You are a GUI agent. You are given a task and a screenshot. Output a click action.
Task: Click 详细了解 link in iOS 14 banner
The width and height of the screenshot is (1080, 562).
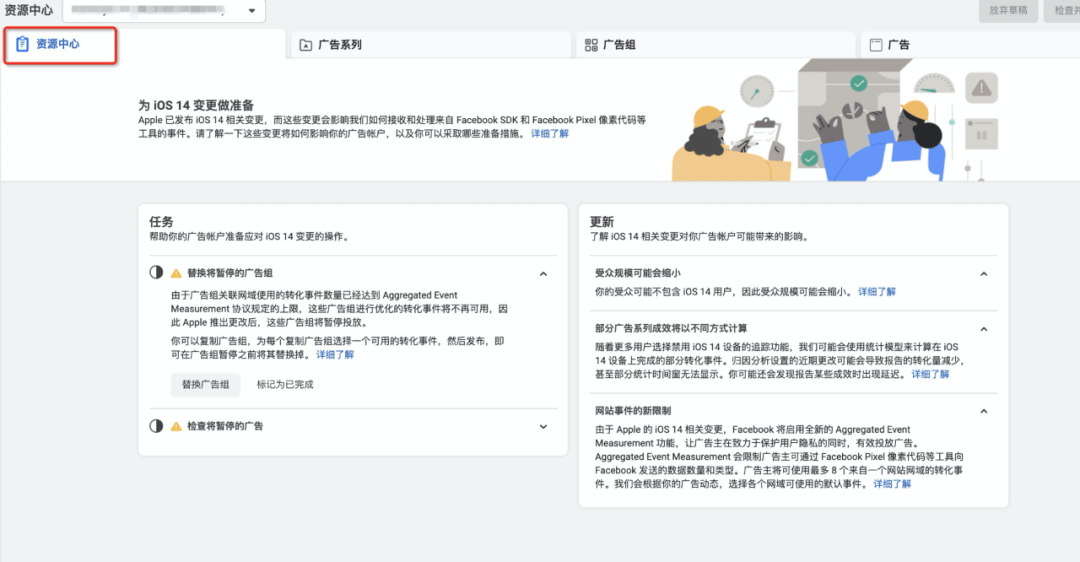click(550, 134)
